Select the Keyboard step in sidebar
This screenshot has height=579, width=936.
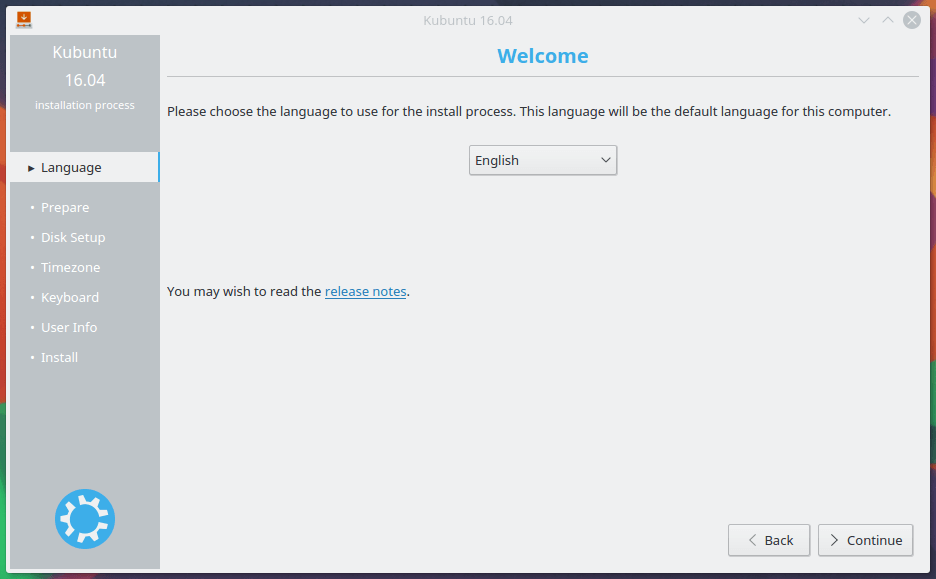(x=70, y=297)
